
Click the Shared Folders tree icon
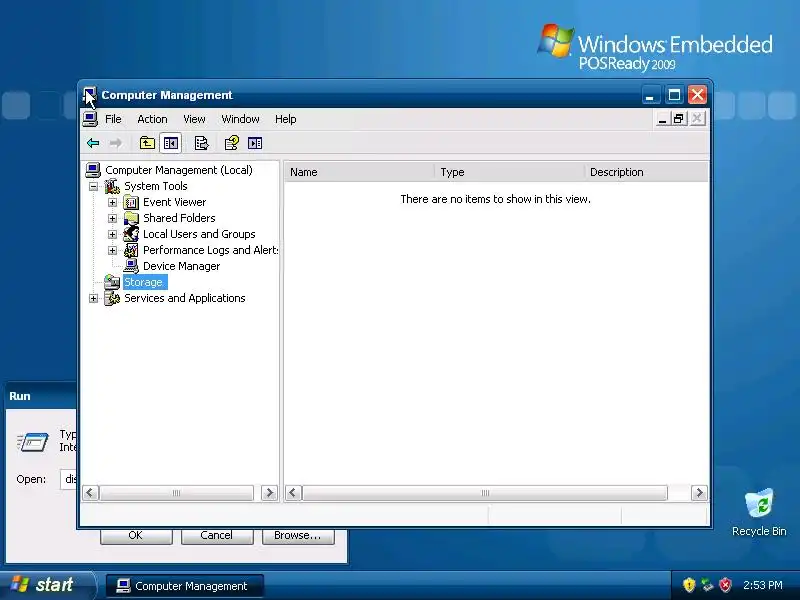[x=131, y=218]
